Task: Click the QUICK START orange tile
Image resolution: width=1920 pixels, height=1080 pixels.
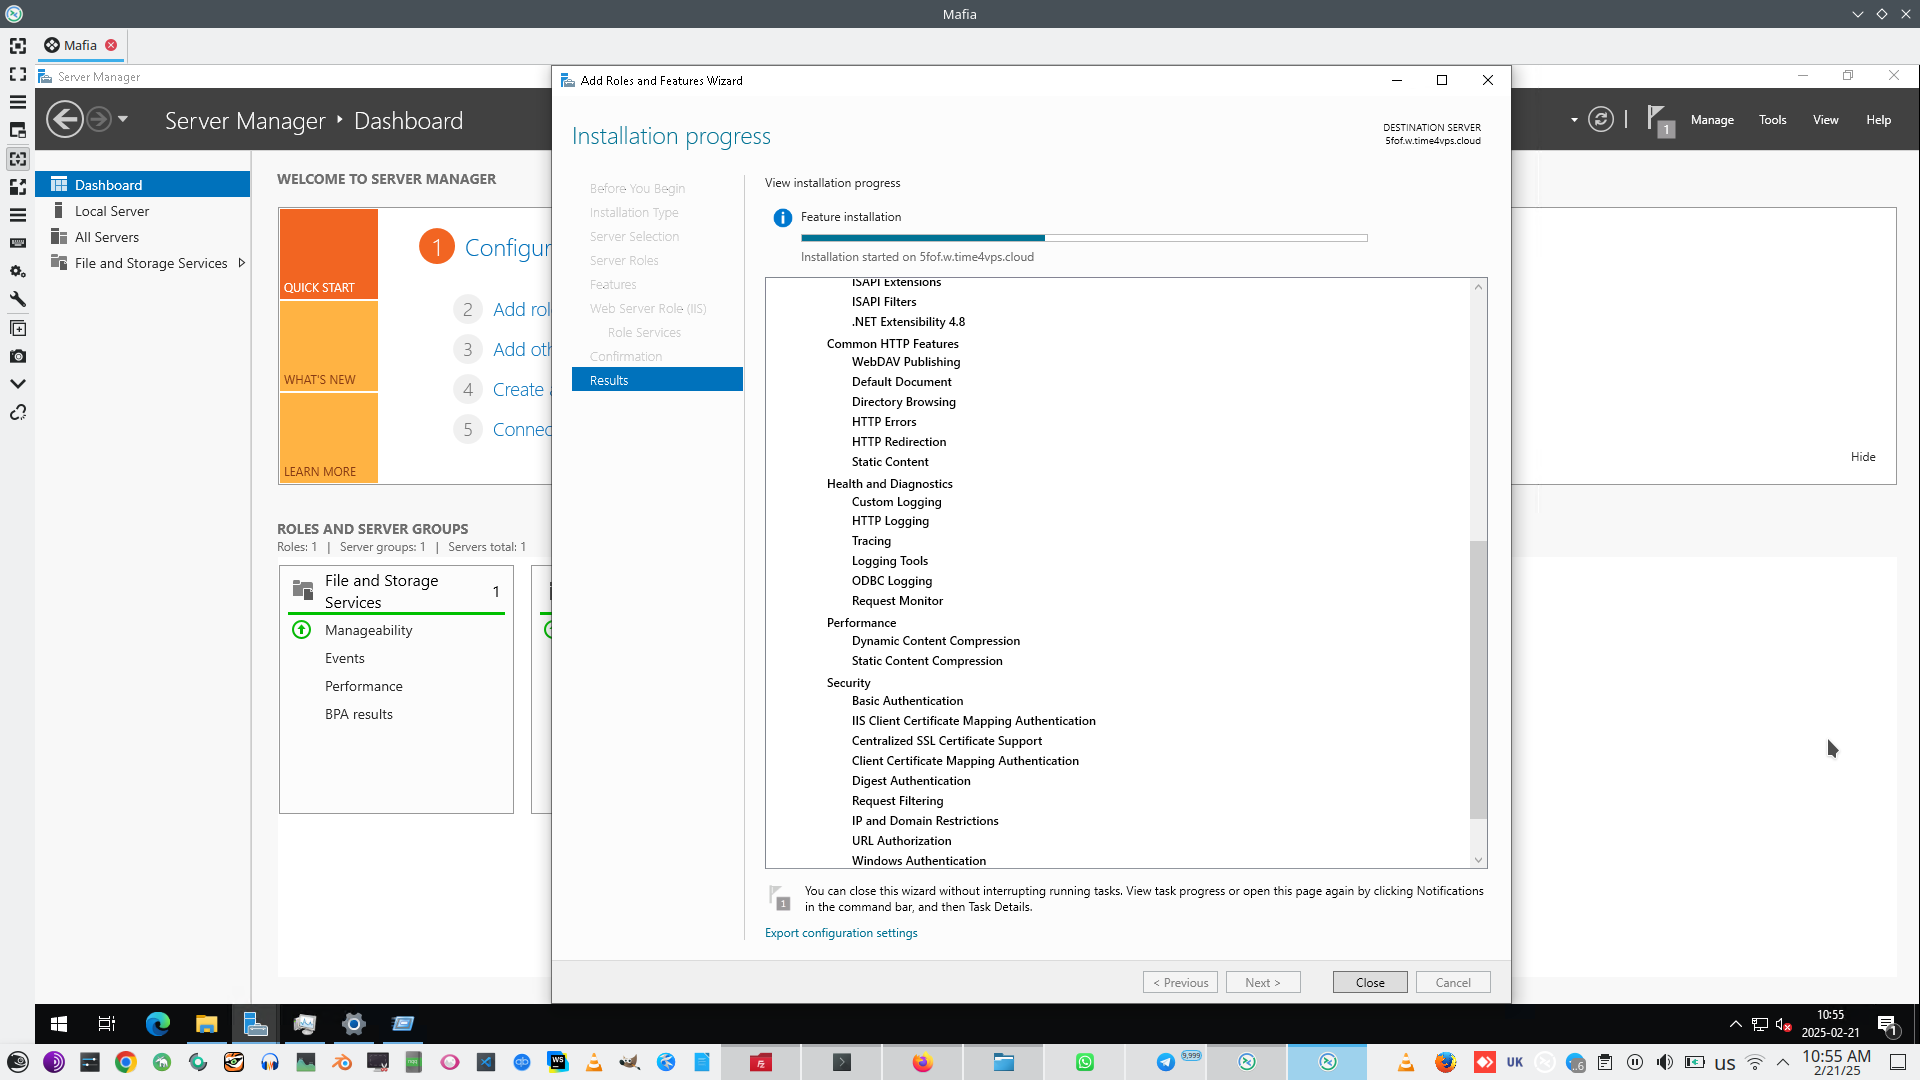Action: click(x=328, y=254)
